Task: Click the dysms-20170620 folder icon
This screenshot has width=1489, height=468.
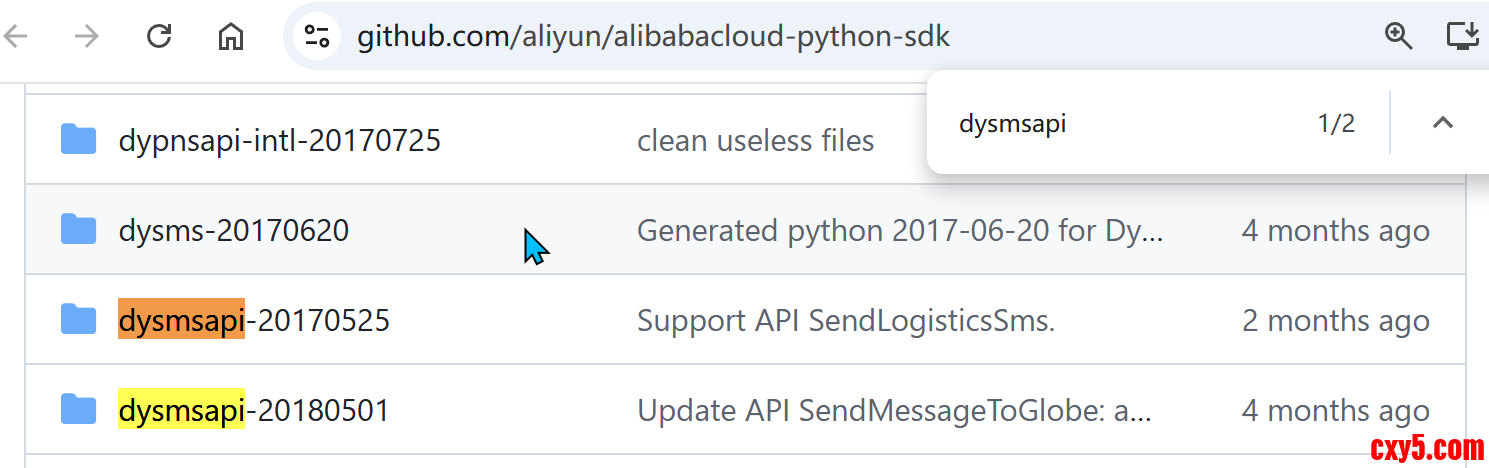Action: 78,230
